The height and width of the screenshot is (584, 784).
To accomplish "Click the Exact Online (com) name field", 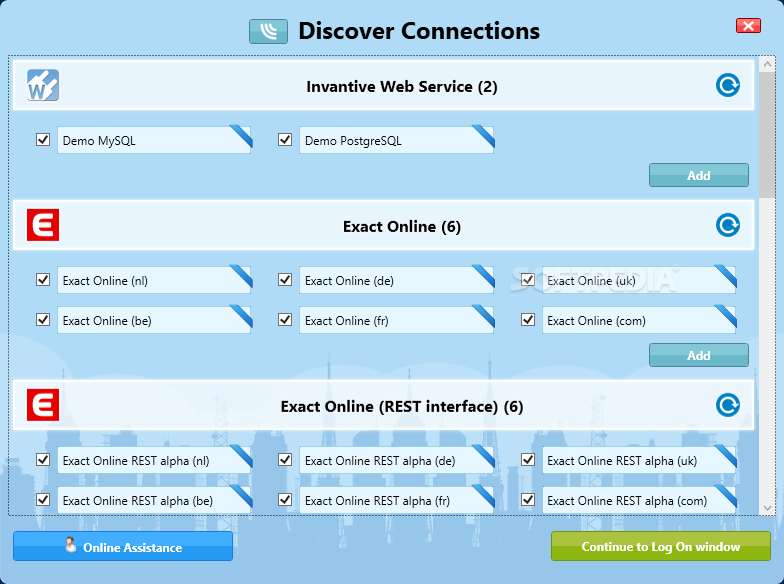I will [x=639, y=320].
